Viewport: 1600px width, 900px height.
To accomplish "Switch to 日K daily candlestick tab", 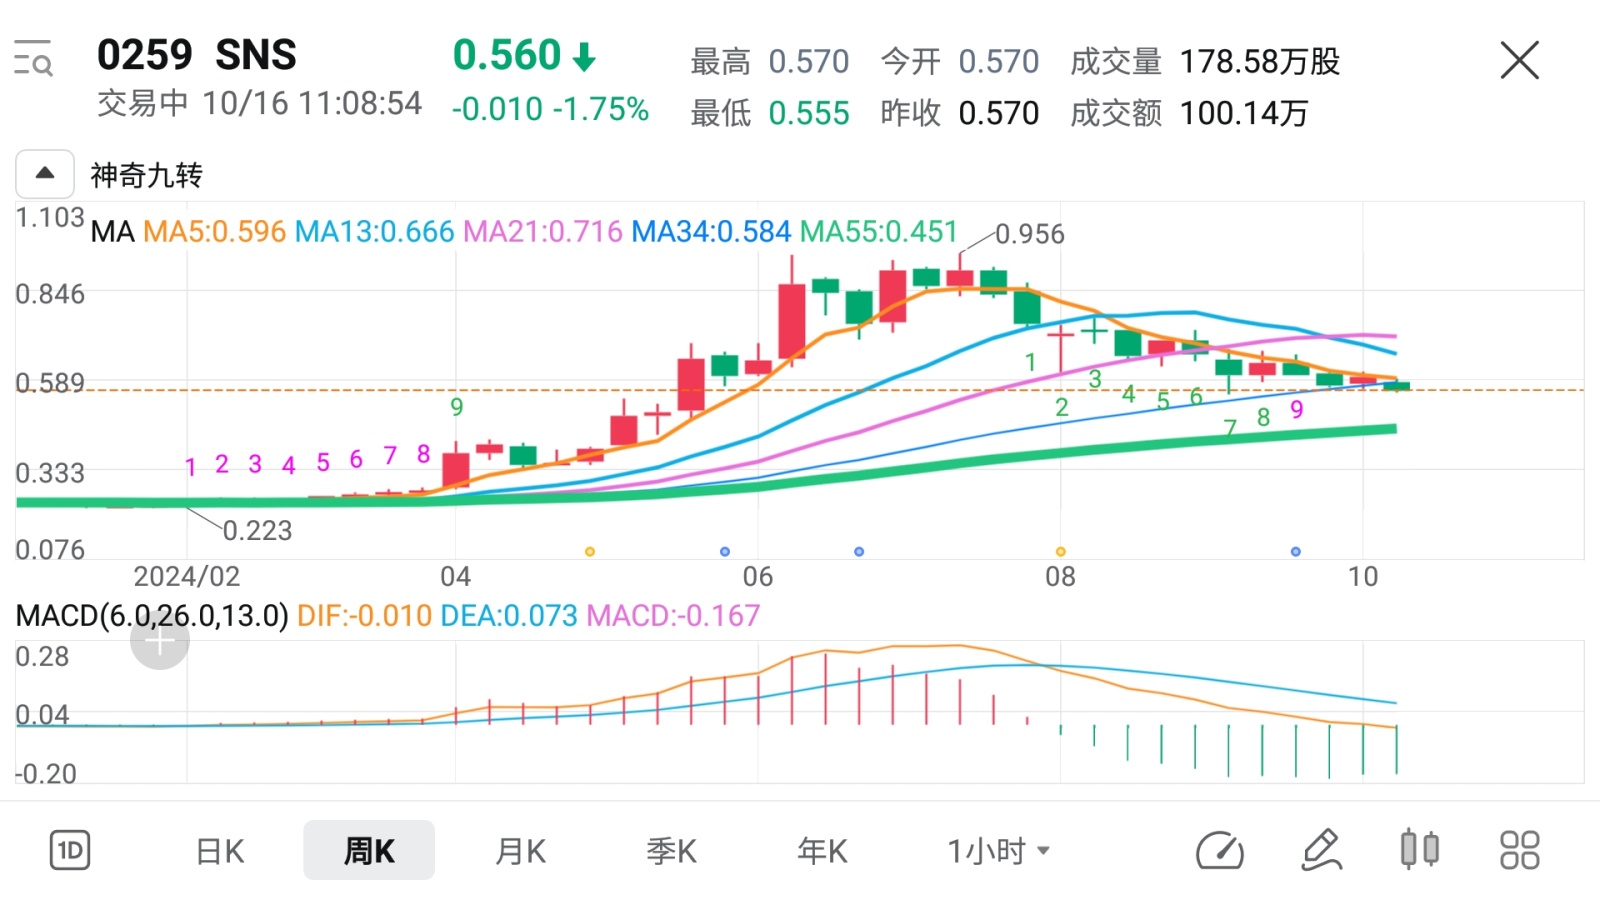I will (219, 851).
